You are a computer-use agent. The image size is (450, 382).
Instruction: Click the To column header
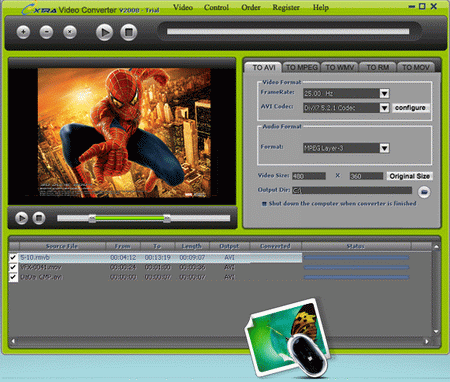(x=157, y=246)
